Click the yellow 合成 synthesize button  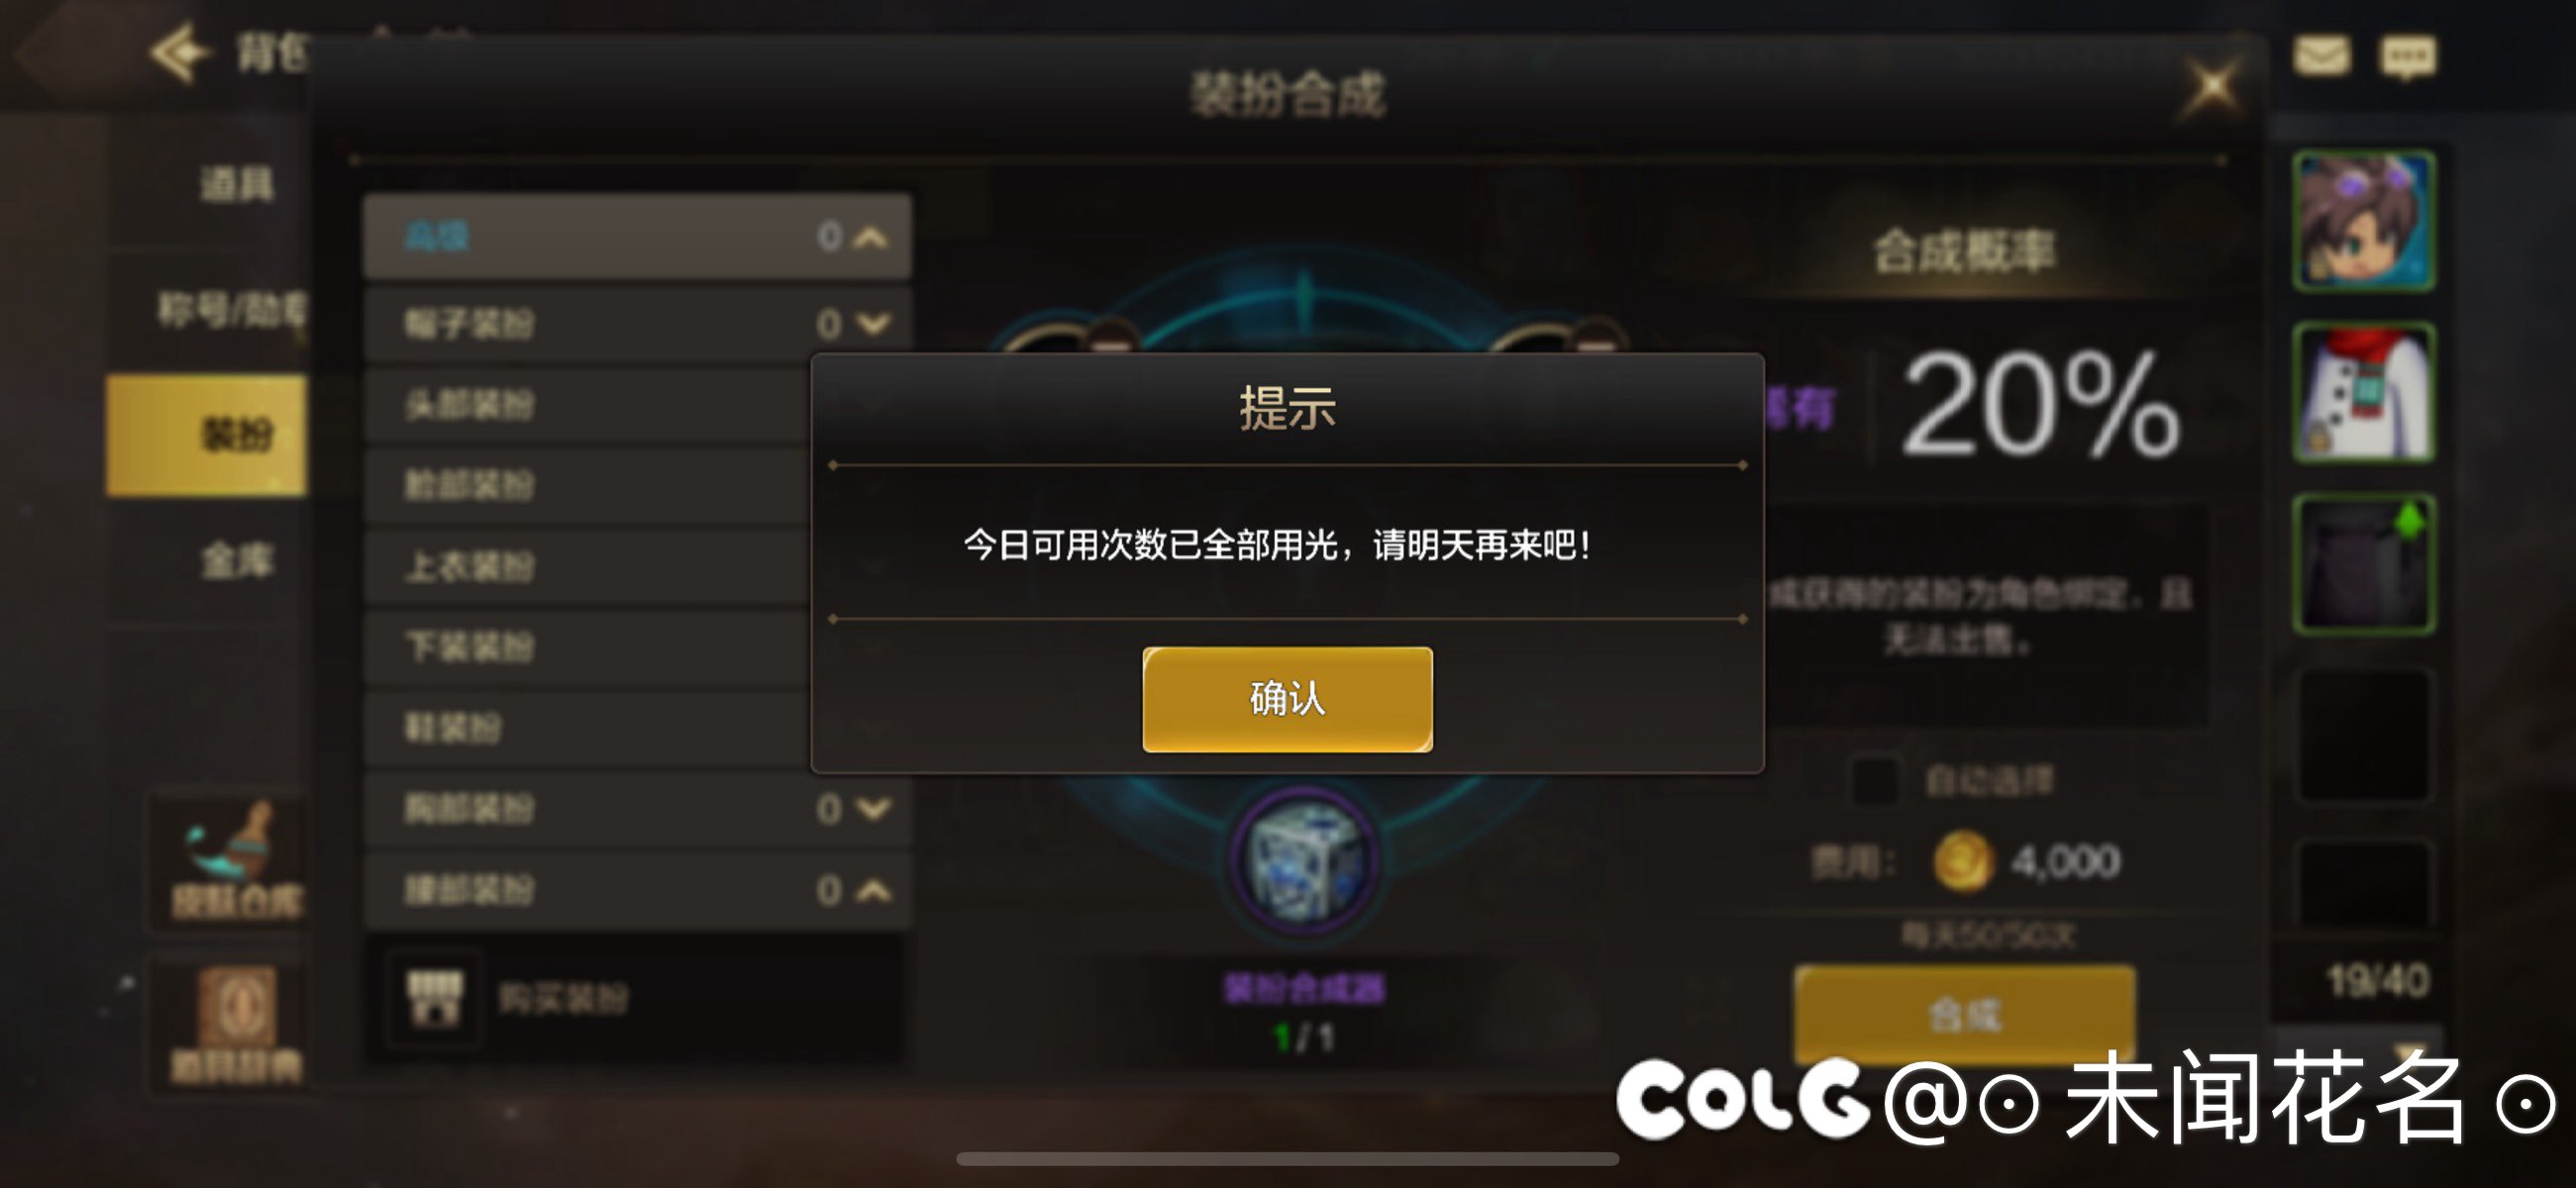[x=1964, y=1014]
